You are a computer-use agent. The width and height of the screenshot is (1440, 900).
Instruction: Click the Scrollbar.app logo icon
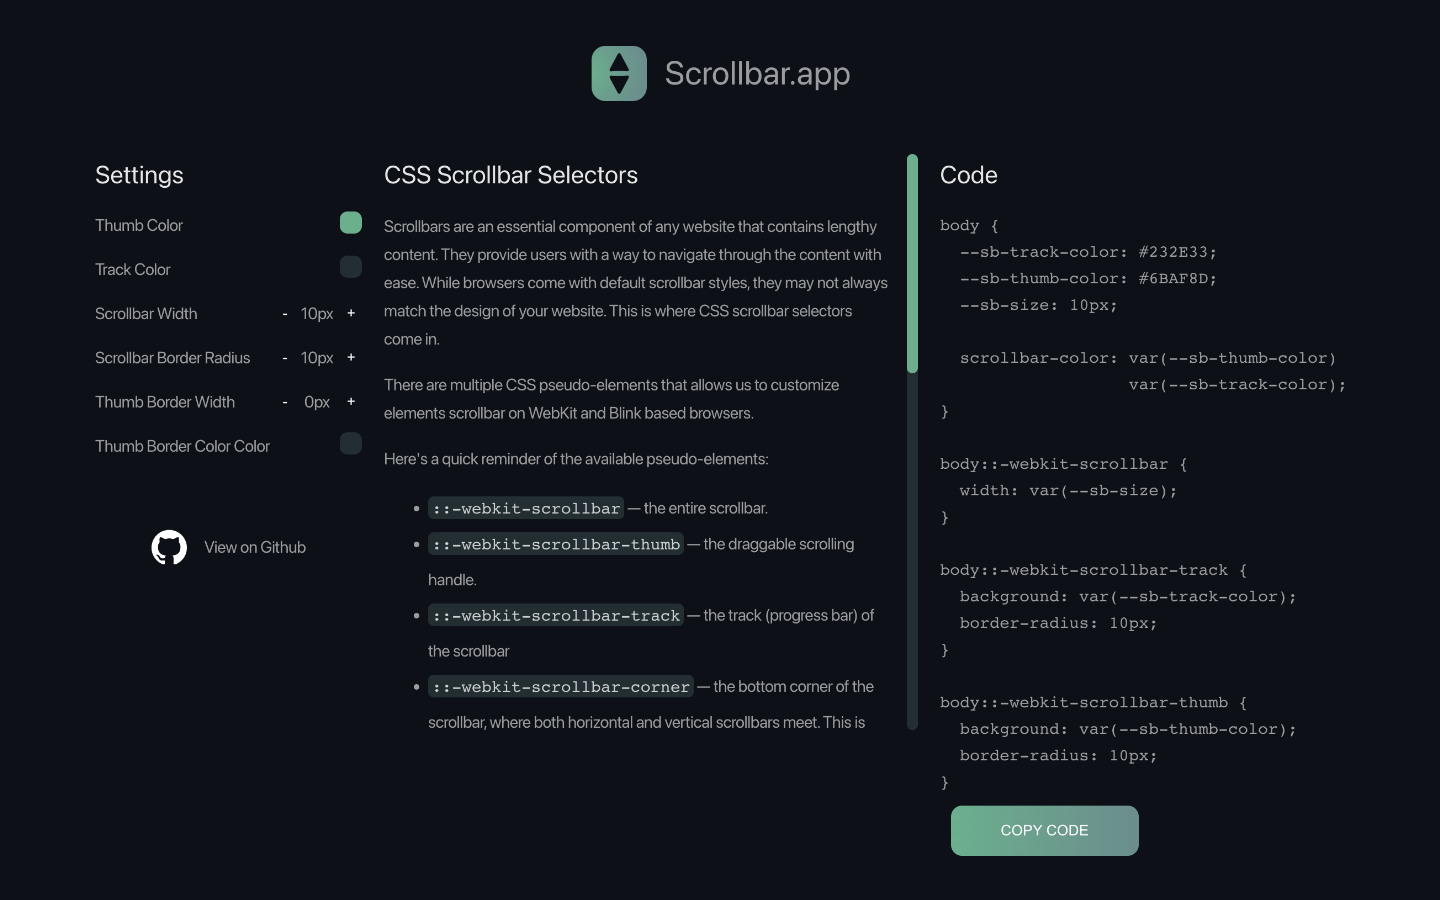point(619,73)
